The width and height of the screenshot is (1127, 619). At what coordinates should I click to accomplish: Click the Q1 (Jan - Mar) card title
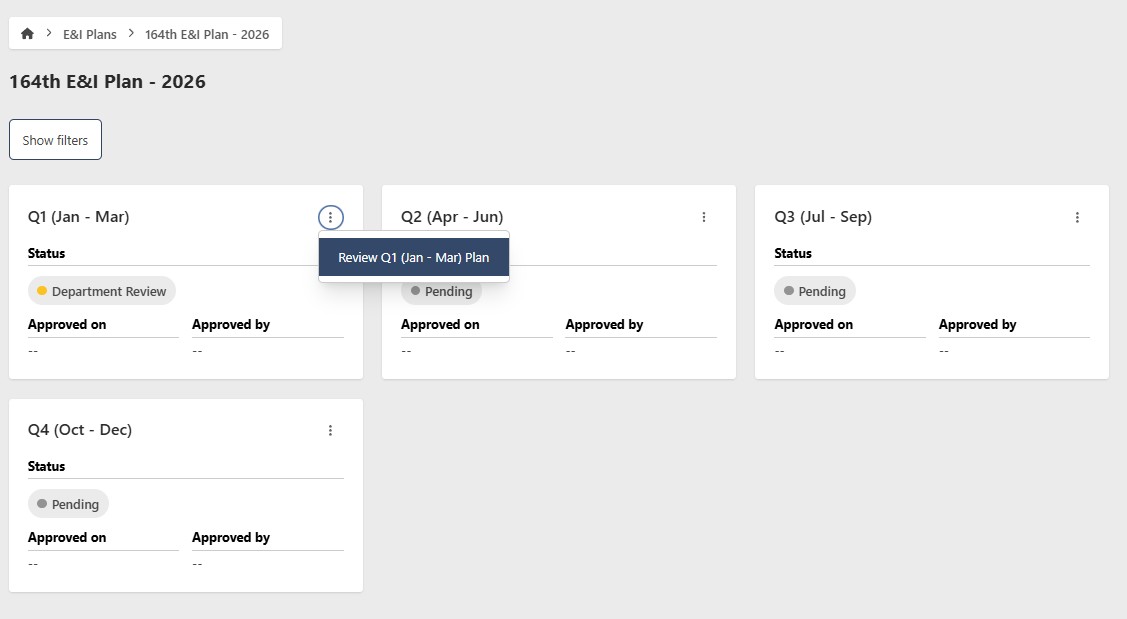click(x=78, y=217)
